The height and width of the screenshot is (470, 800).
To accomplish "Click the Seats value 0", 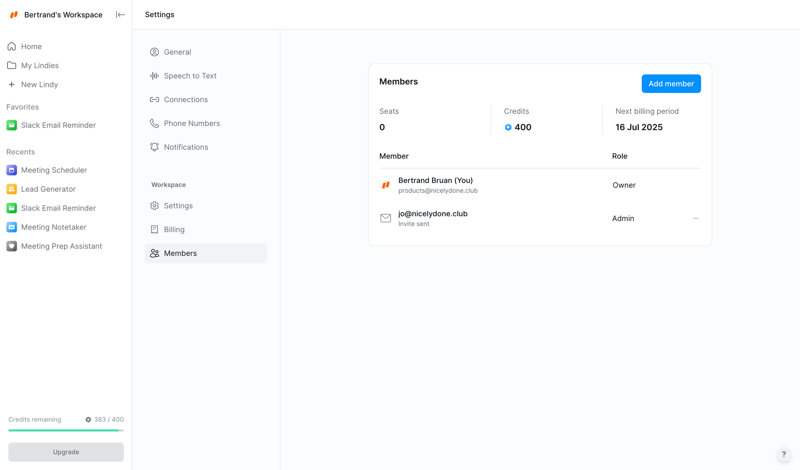I will [382, 128].
